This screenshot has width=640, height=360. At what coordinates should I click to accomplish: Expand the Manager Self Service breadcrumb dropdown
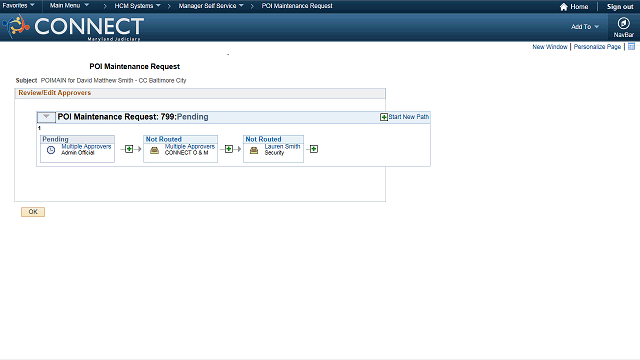click(x=211, y=6)
